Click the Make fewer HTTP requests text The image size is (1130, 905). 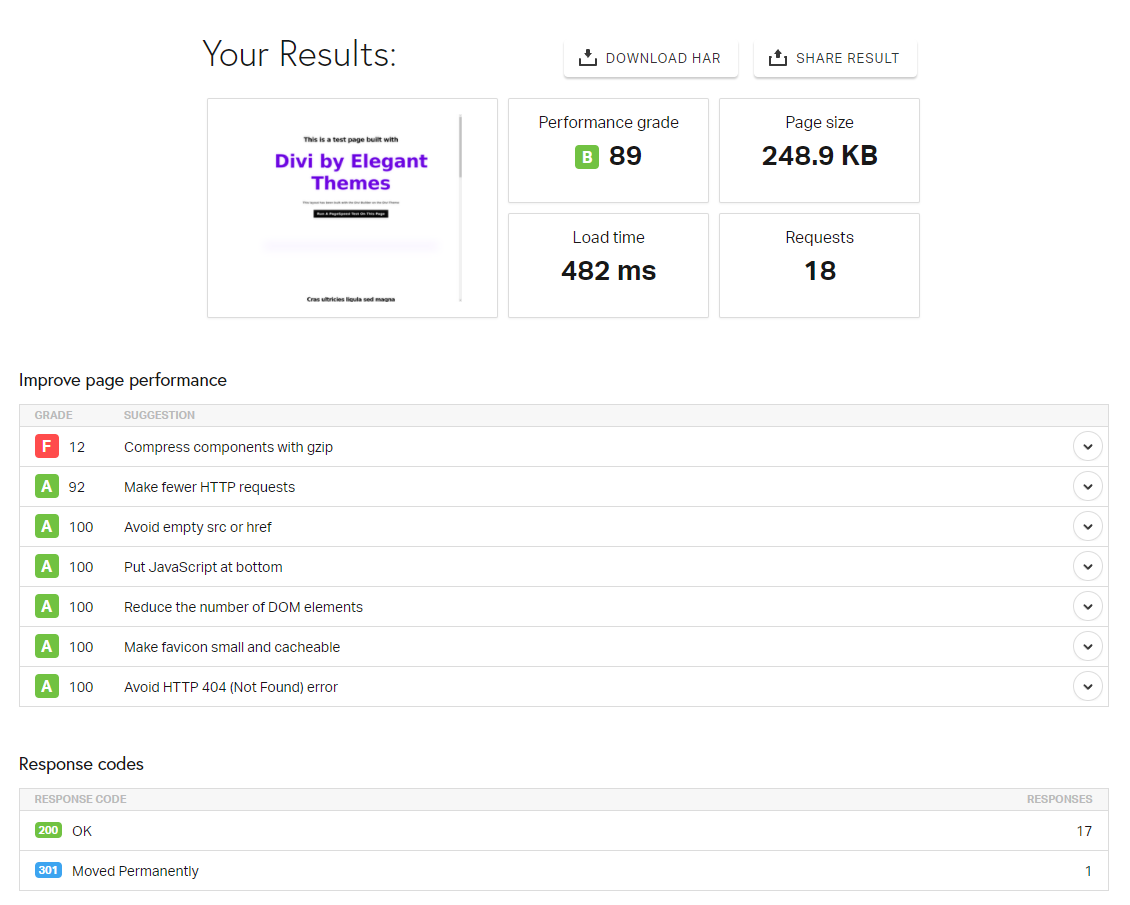tap(209, 487)
